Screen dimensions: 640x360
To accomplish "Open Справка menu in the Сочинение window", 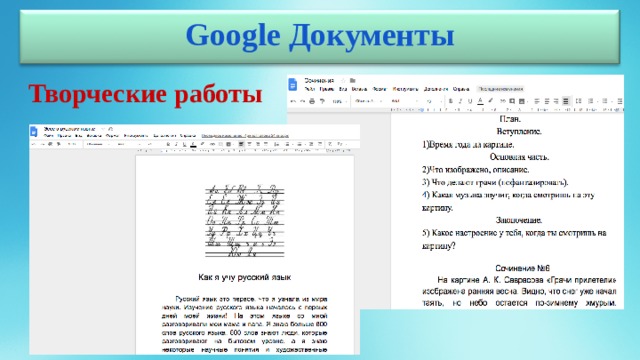I will (462, 89).
